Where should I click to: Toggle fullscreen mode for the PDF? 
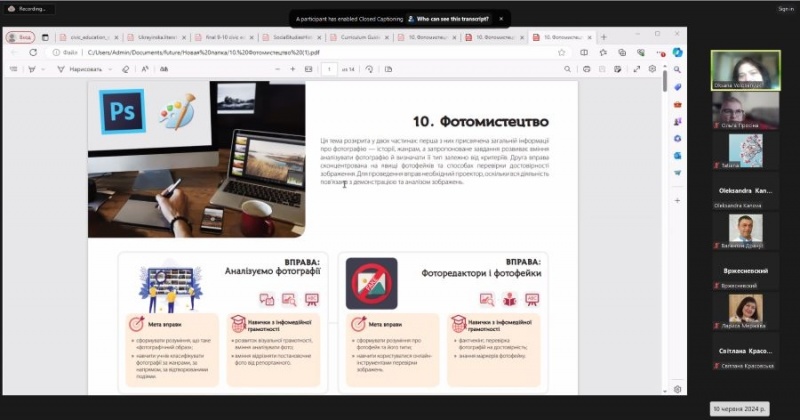tap(637, 69)
